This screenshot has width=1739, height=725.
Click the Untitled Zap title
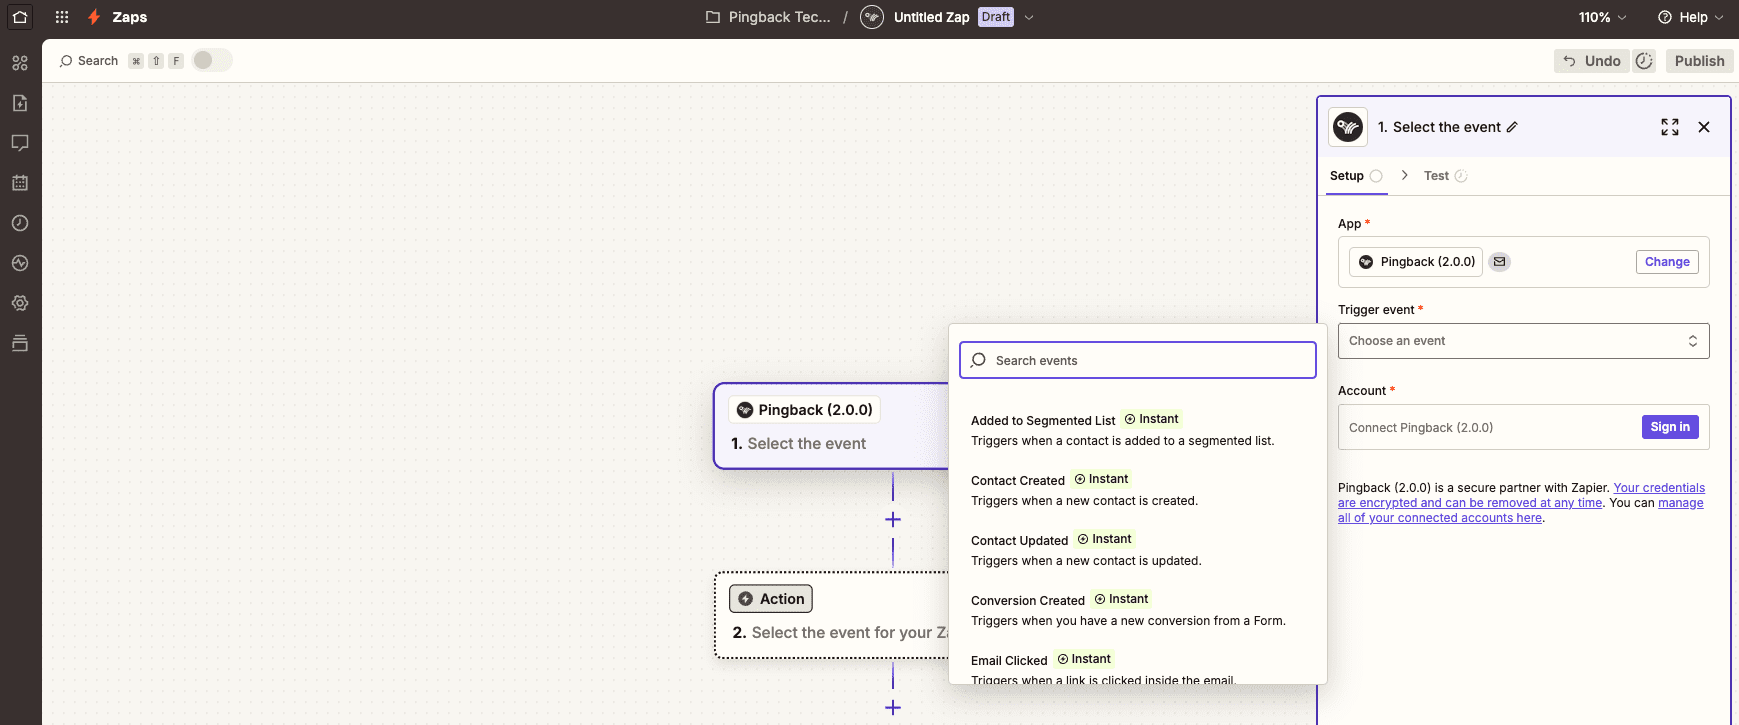click(931, 17)
